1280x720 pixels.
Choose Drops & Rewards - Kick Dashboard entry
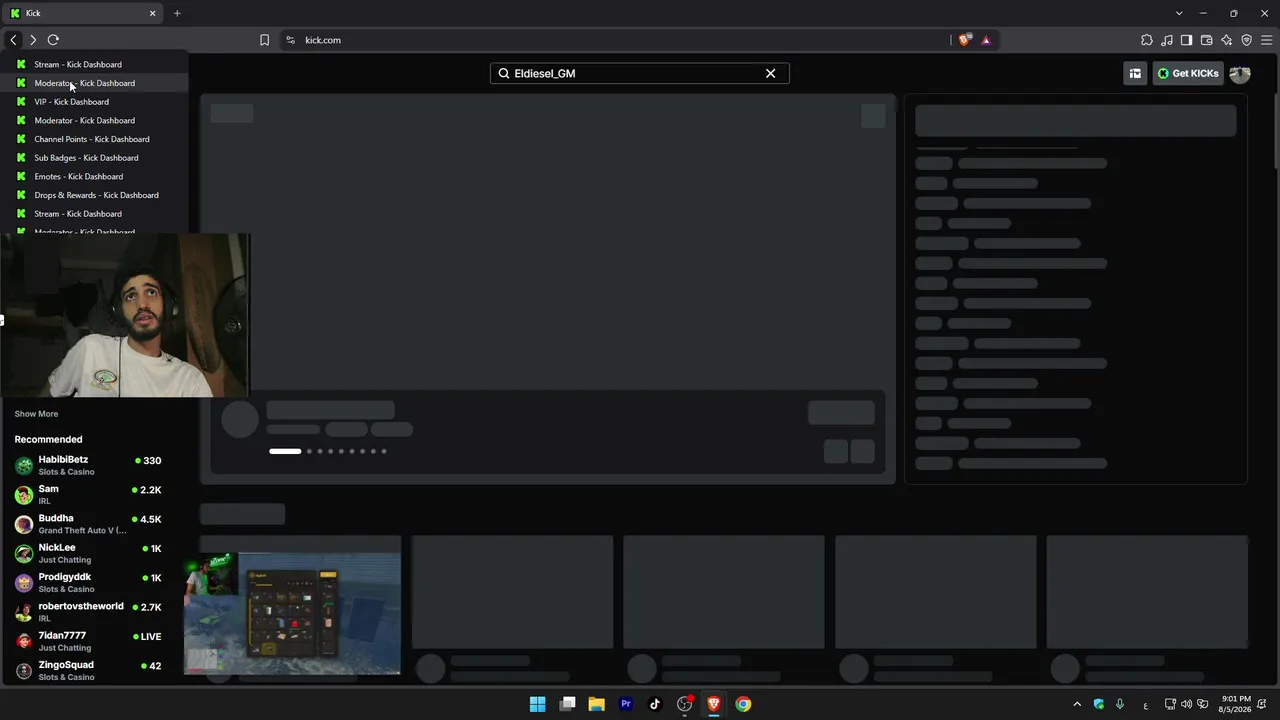tap(94, 195)
